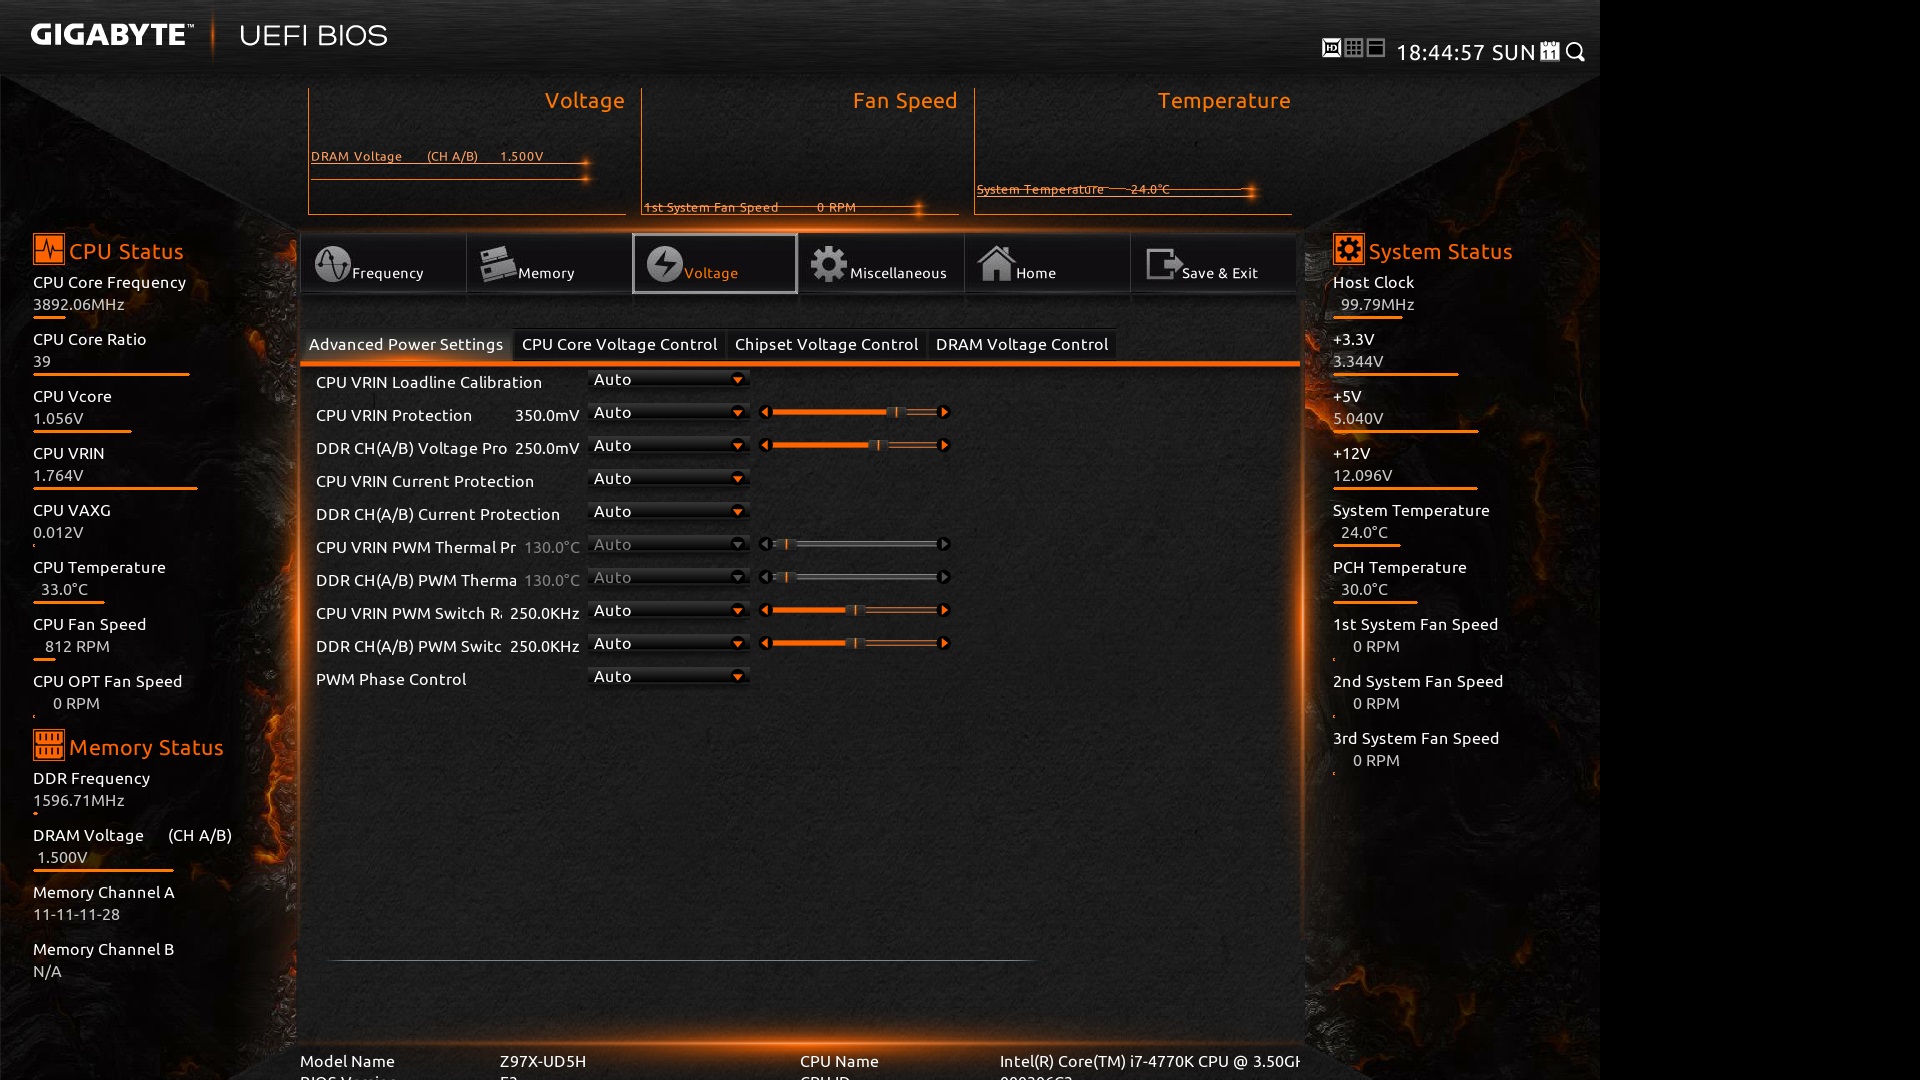
Task: Open Save & Exit menu
Action: (x=1200, y=264)
